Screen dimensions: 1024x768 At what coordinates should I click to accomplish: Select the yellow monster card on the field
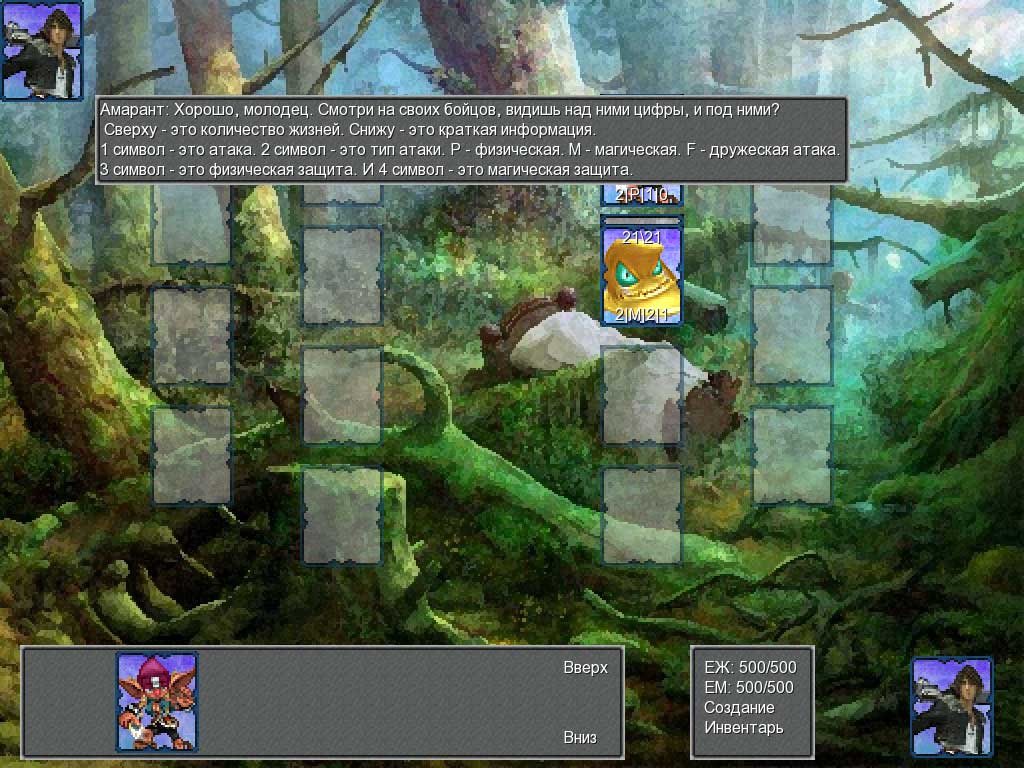(641, 275)
